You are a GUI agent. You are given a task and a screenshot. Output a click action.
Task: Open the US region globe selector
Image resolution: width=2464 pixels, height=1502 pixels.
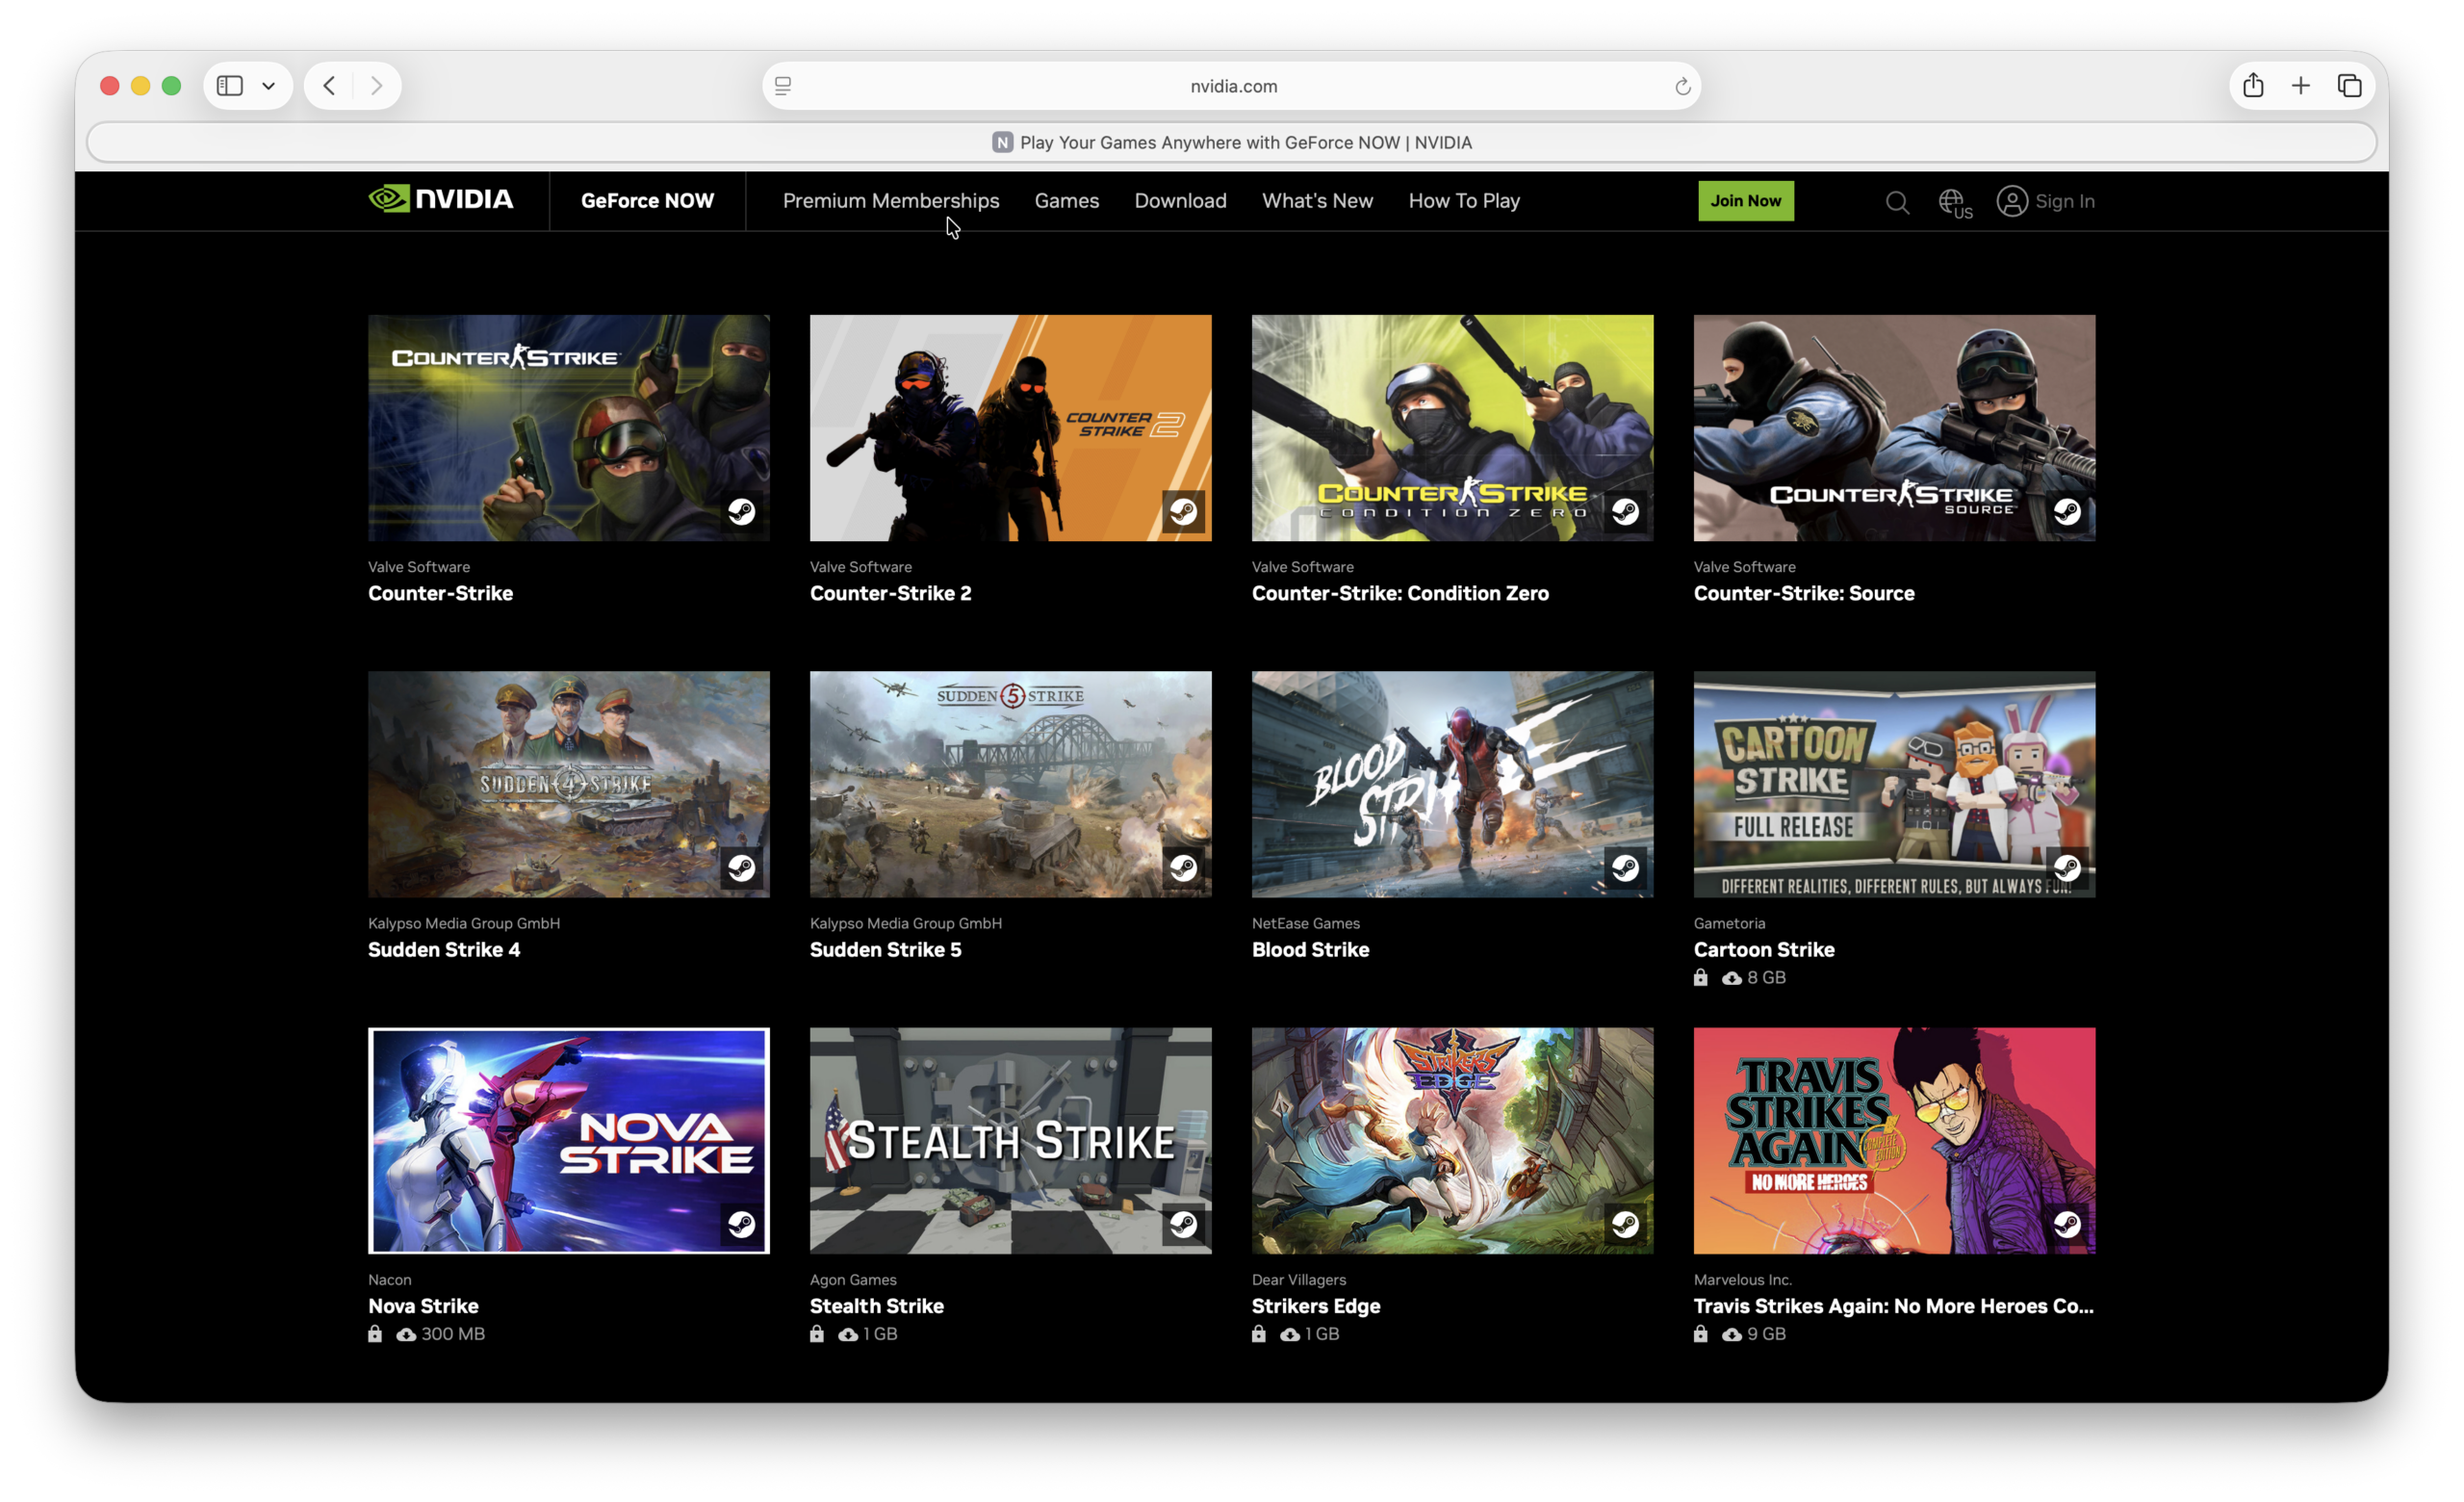[1955, 203]
